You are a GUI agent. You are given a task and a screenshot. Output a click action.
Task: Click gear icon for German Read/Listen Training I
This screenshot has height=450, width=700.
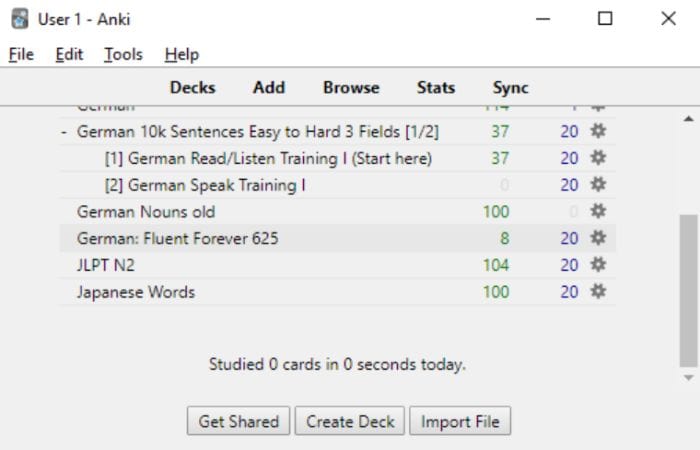tap(598, 158)
